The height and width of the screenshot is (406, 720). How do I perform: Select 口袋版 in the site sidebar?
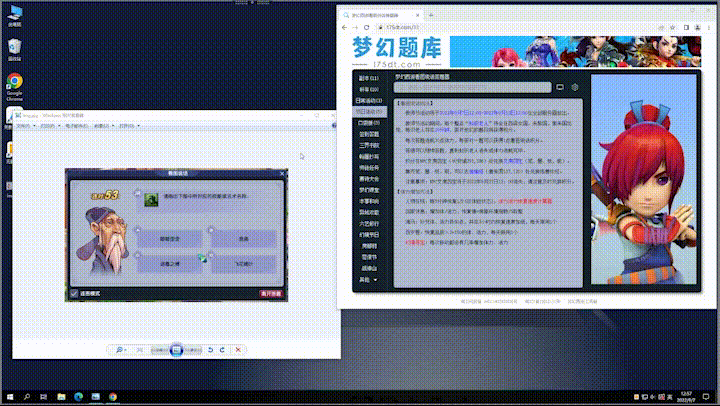click(369, 123)
